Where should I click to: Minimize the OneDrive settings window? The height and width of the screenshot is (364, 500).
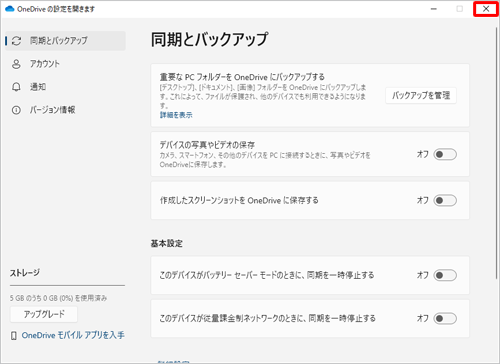point(434,9)
